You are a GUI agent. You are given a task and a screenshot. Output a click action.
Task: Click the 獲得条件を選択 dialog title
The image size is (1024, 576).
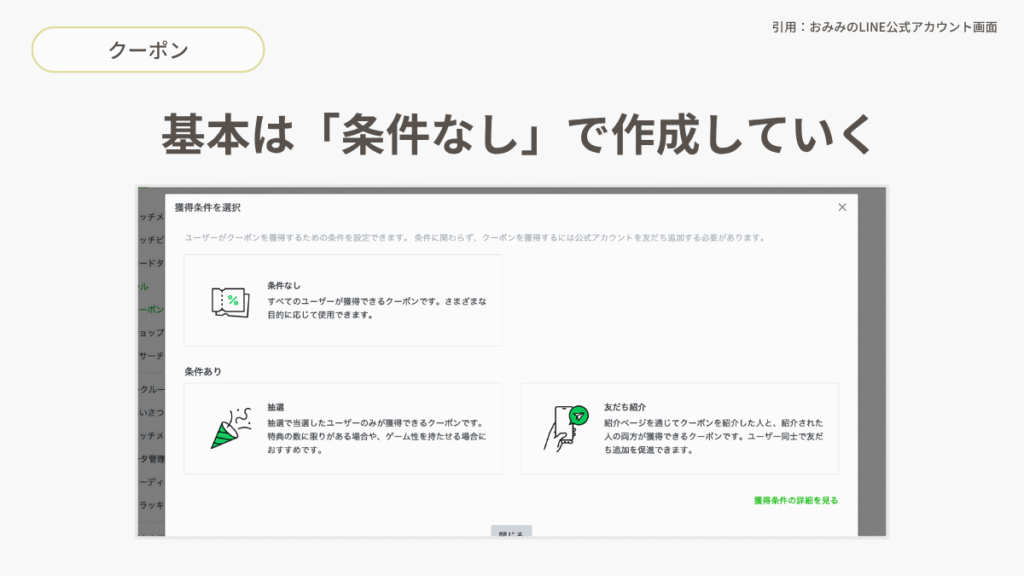point(207,207)
